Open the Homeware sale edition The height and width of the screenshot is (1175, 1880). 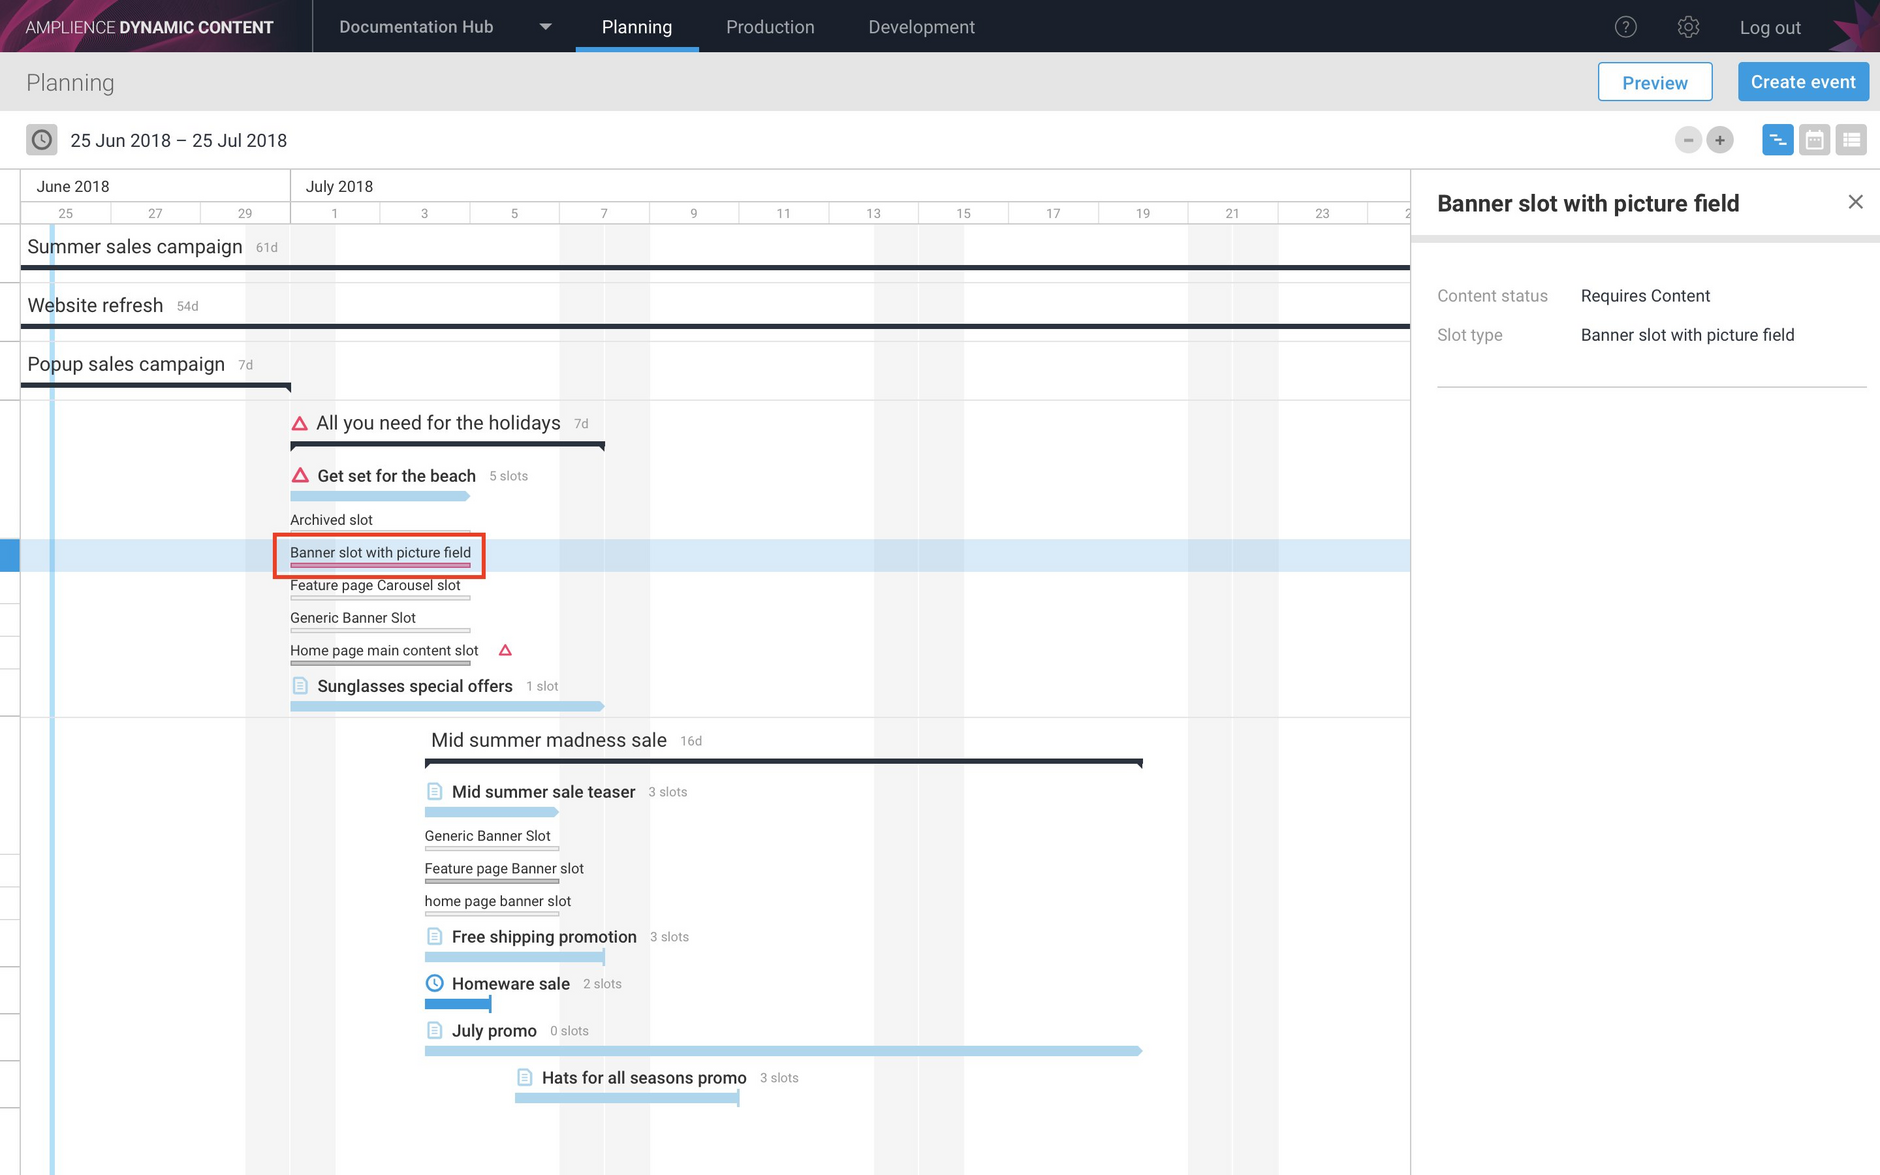click(x=510, y=984)
